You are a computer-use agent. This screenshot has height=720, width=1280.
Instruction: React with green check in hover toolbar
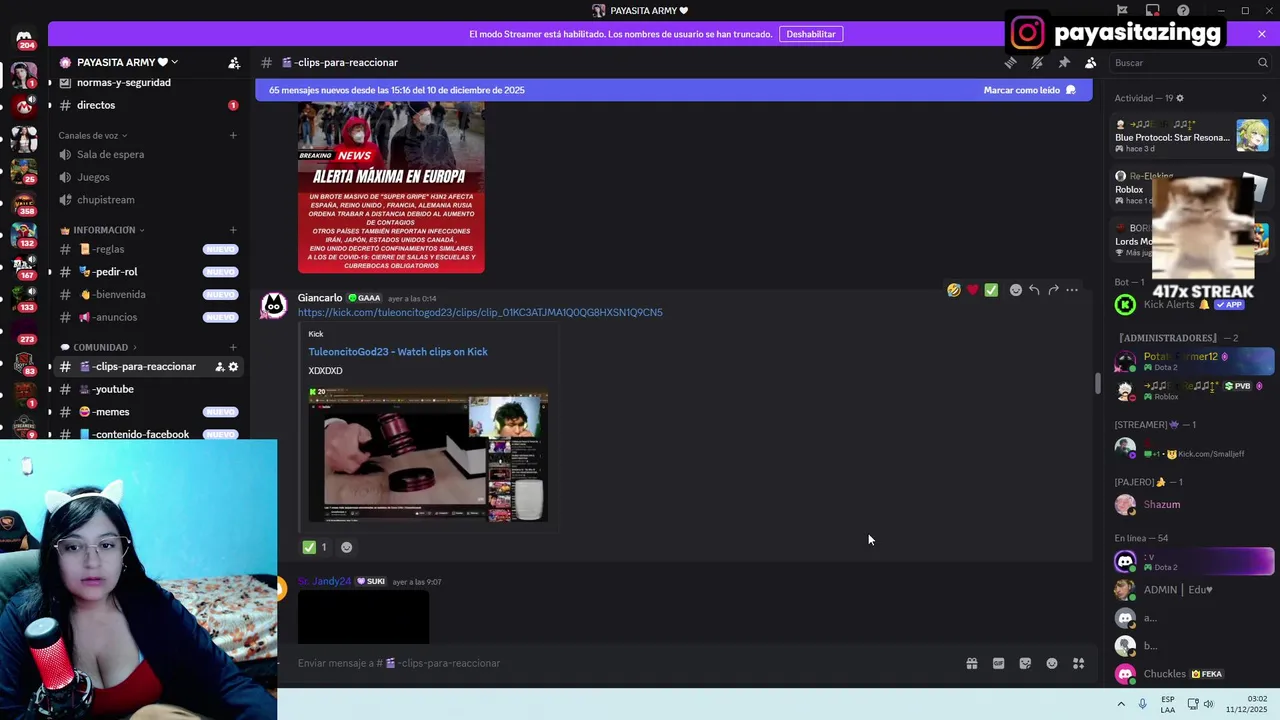tap(991, 290)
